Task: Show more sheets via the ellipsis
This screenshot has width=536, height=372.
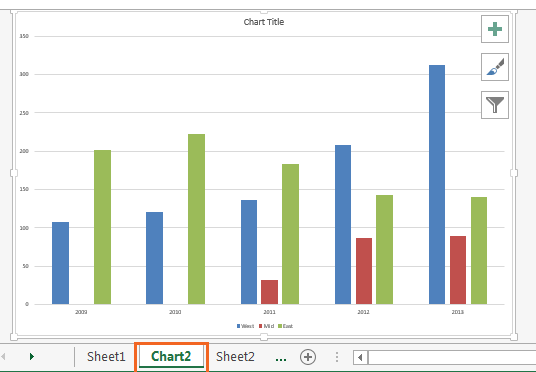Action: tap(281, 358)
